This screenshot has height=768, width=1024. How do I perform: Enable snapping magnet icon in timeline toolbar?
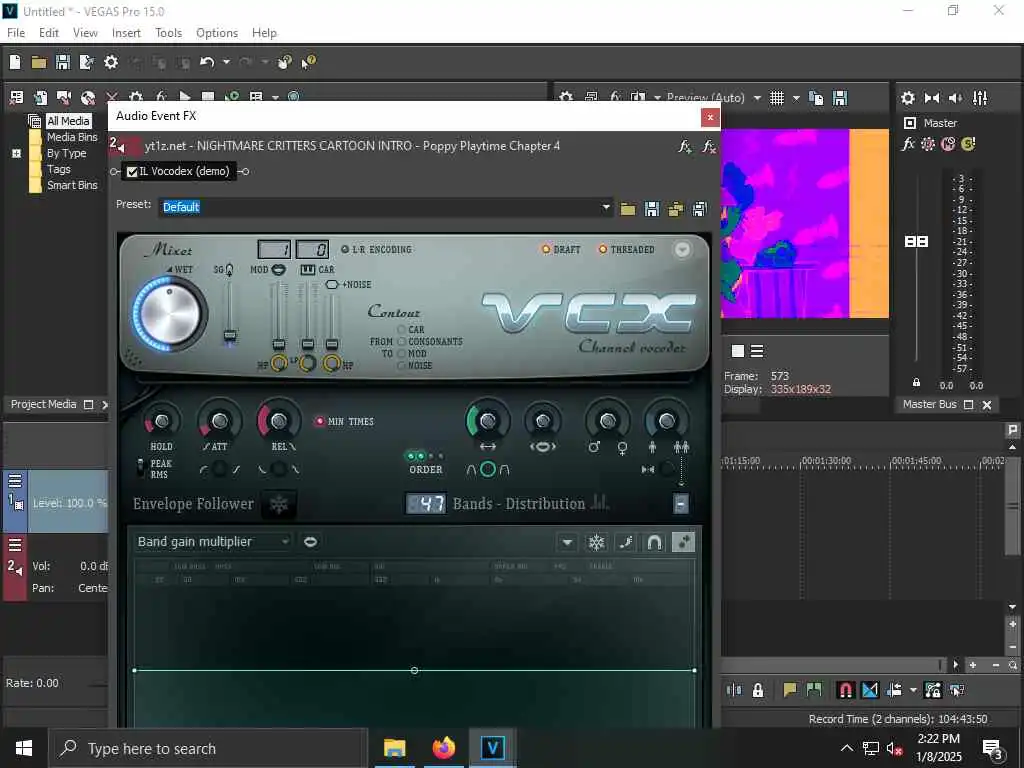pos(845,690)
